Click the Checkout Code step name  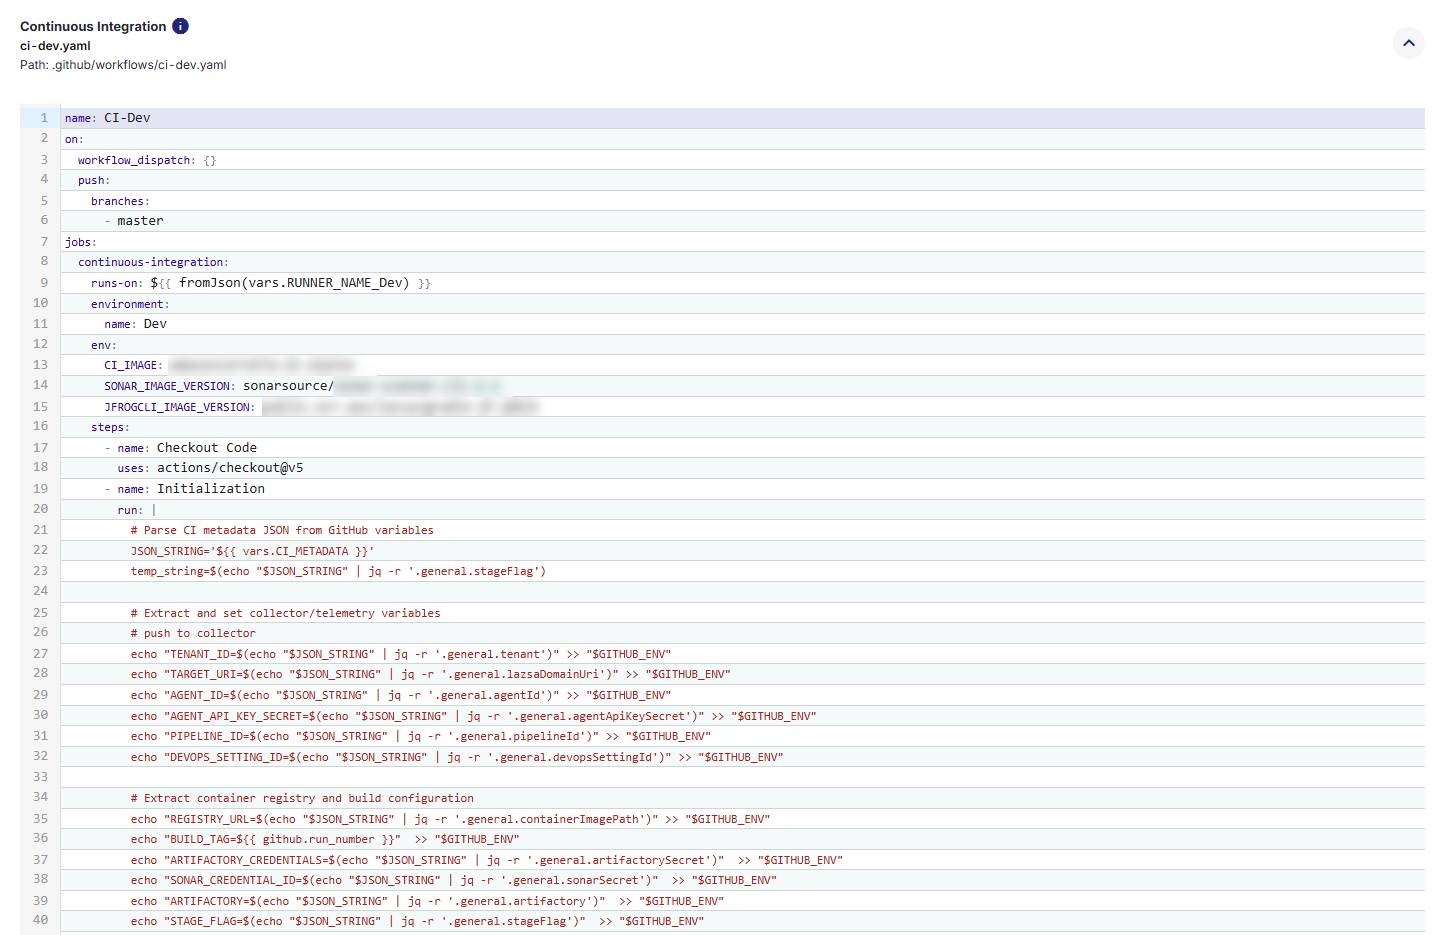click(x=213, y=447)
